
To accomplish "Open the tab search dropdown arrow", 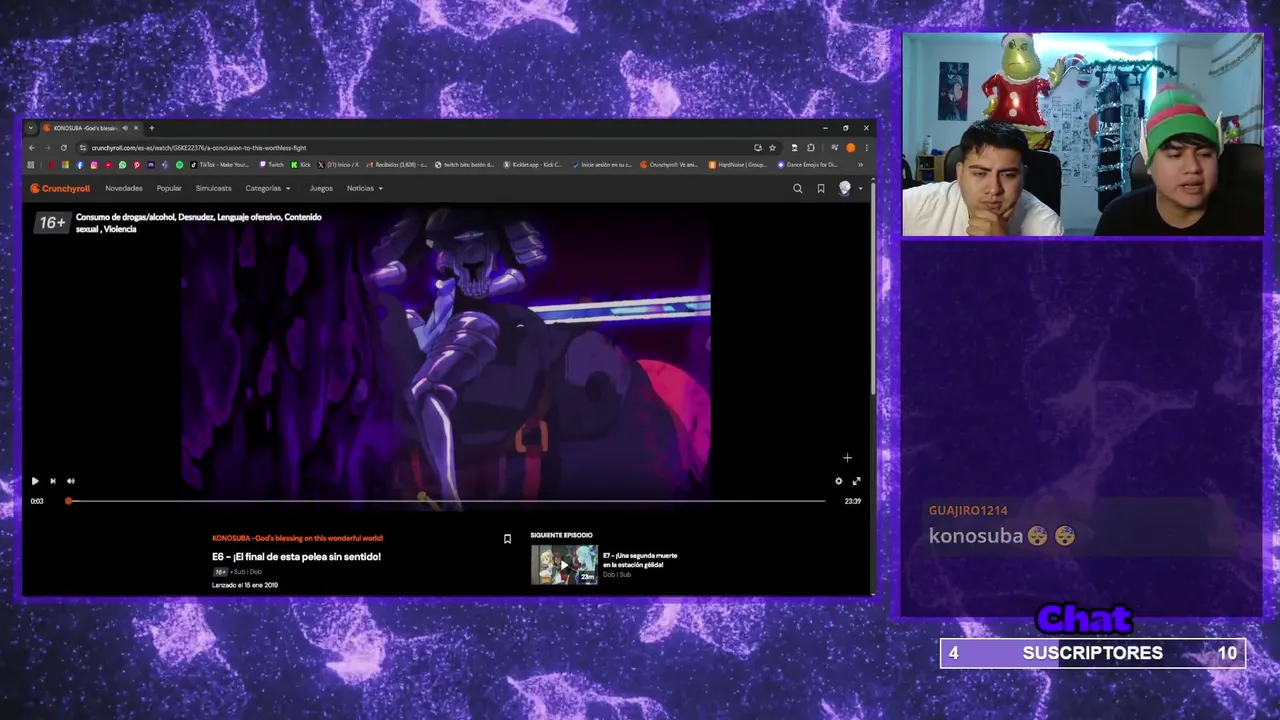I will tap(31, 128).
